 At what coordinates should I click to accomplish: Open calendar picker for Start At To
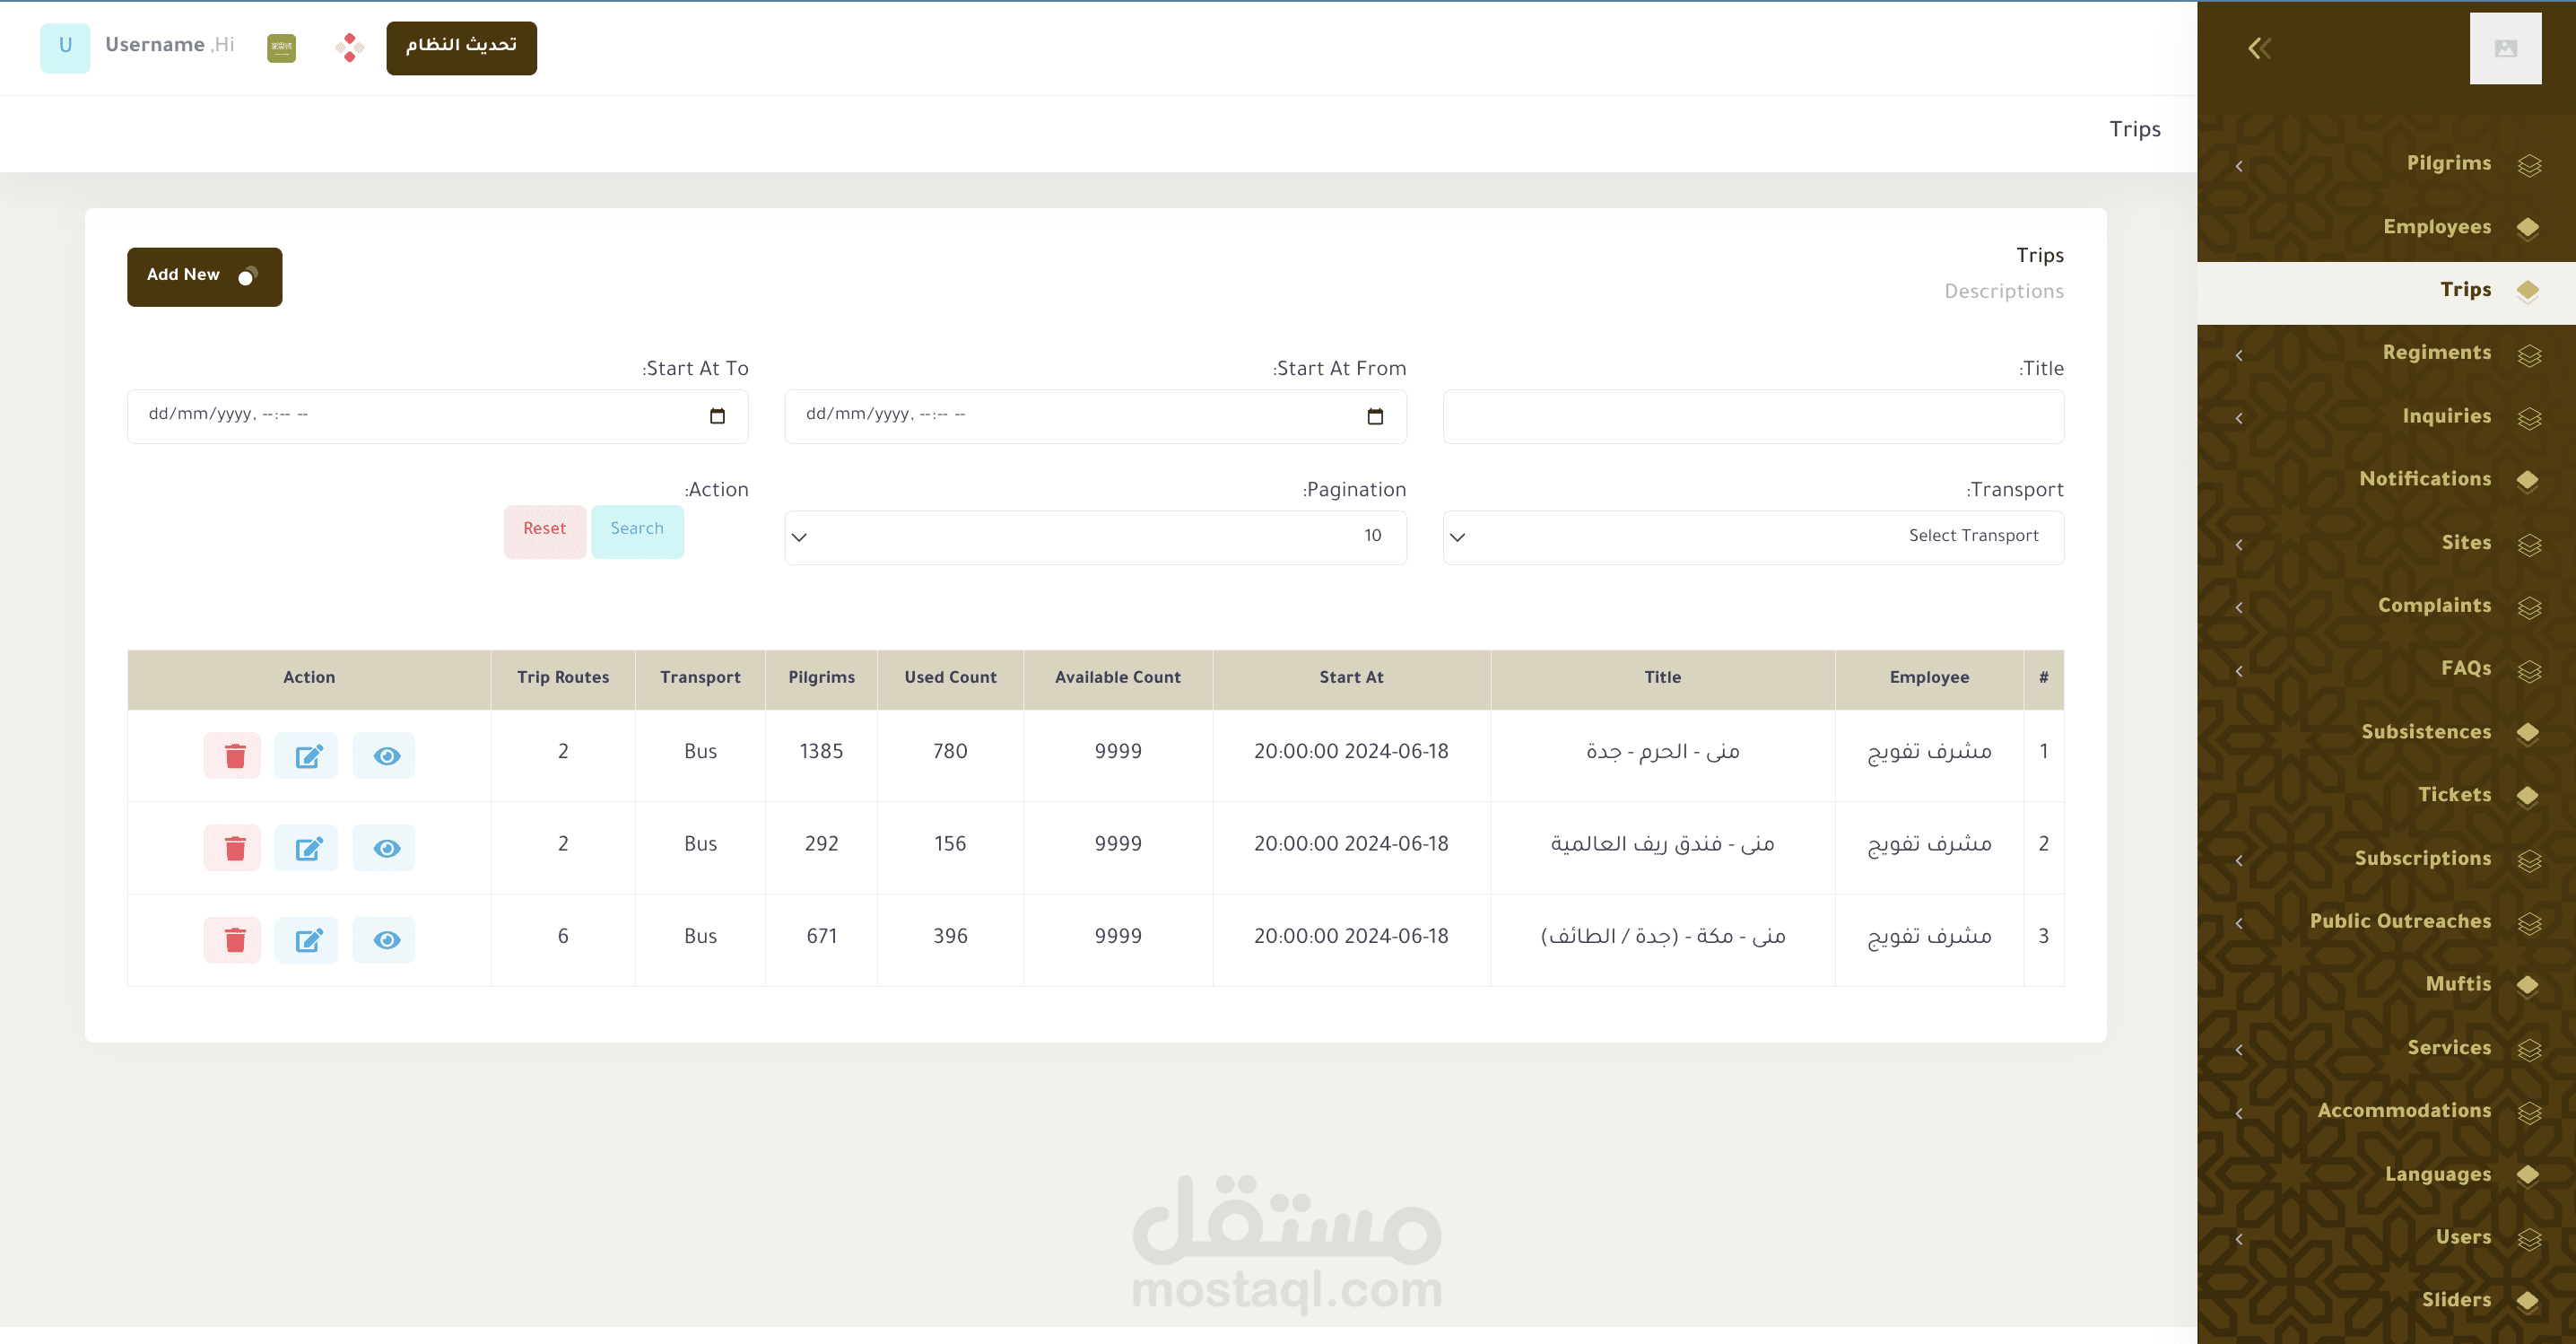point(717,416)
